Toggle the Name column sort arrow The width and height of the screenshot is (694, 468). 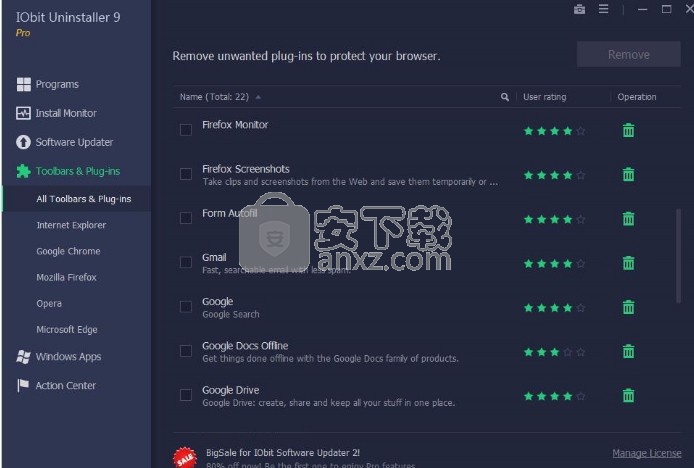pyautogui.click(x=258, y=97)
